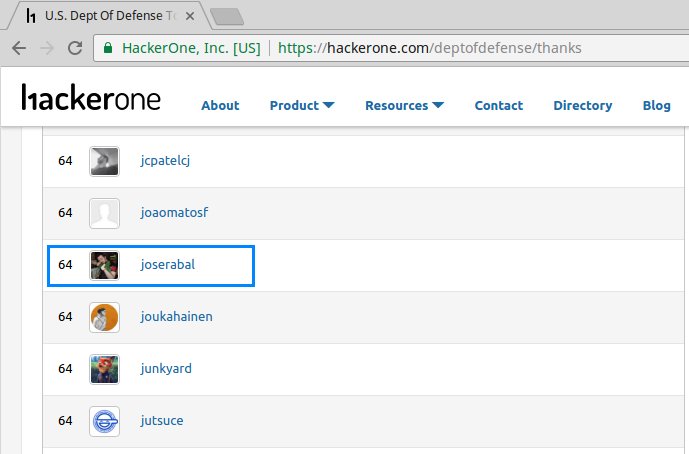Click joaomatosf's default avatar

(105, 214)
